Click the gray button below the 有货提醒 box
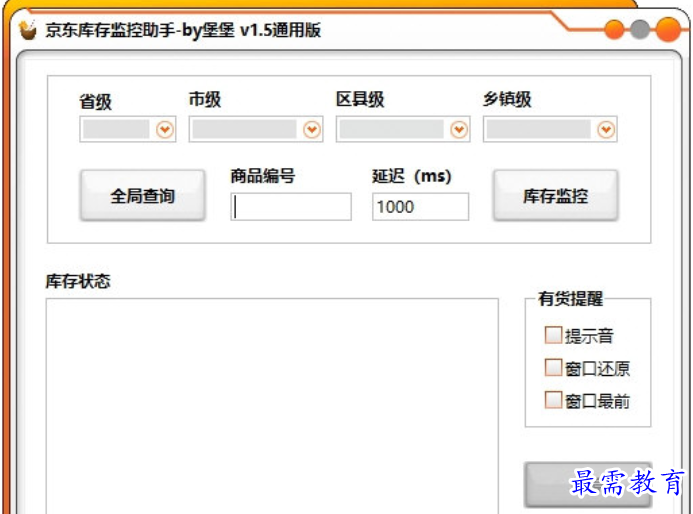Viewport: 693px width, 514px height. 588,485
